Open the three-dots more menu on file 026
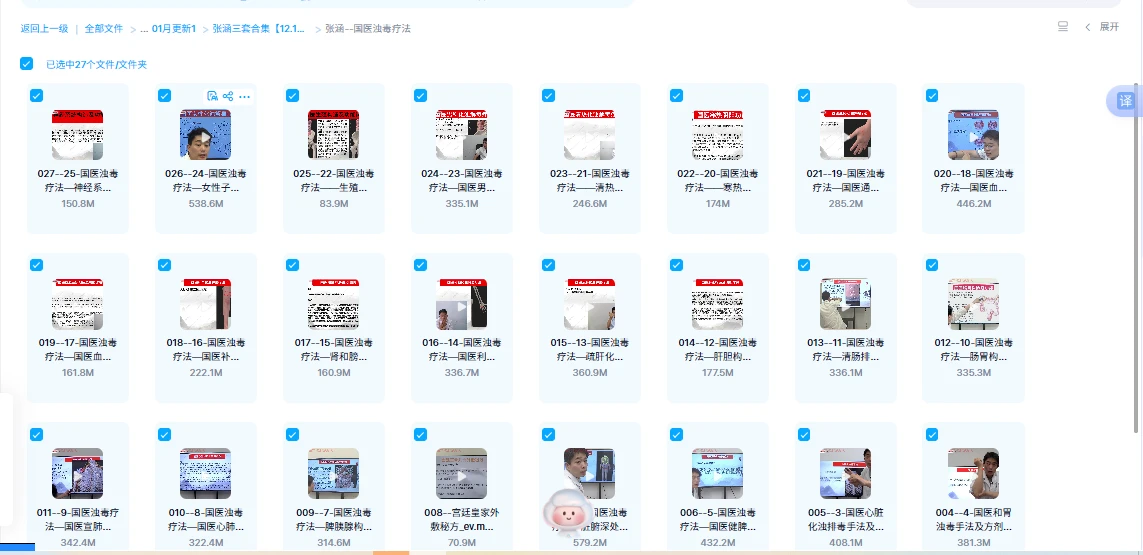 (245, 96)
